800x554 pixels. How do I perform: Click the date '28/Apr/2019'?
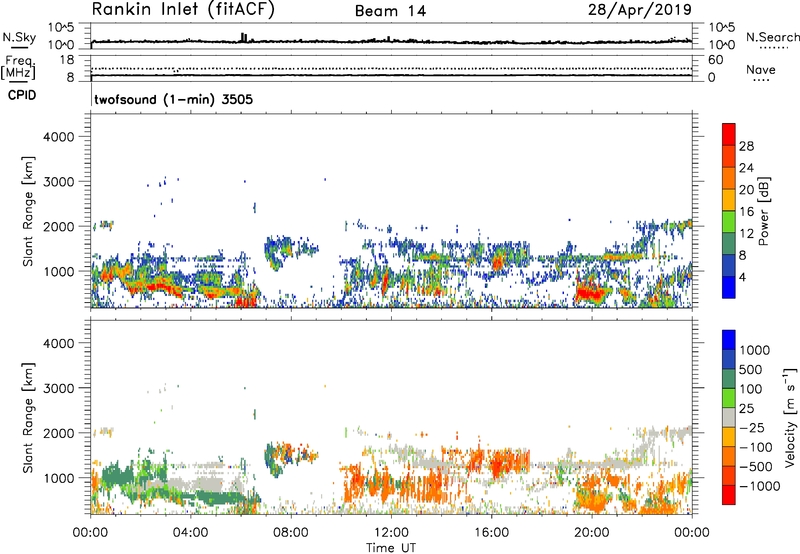(640, 10)
